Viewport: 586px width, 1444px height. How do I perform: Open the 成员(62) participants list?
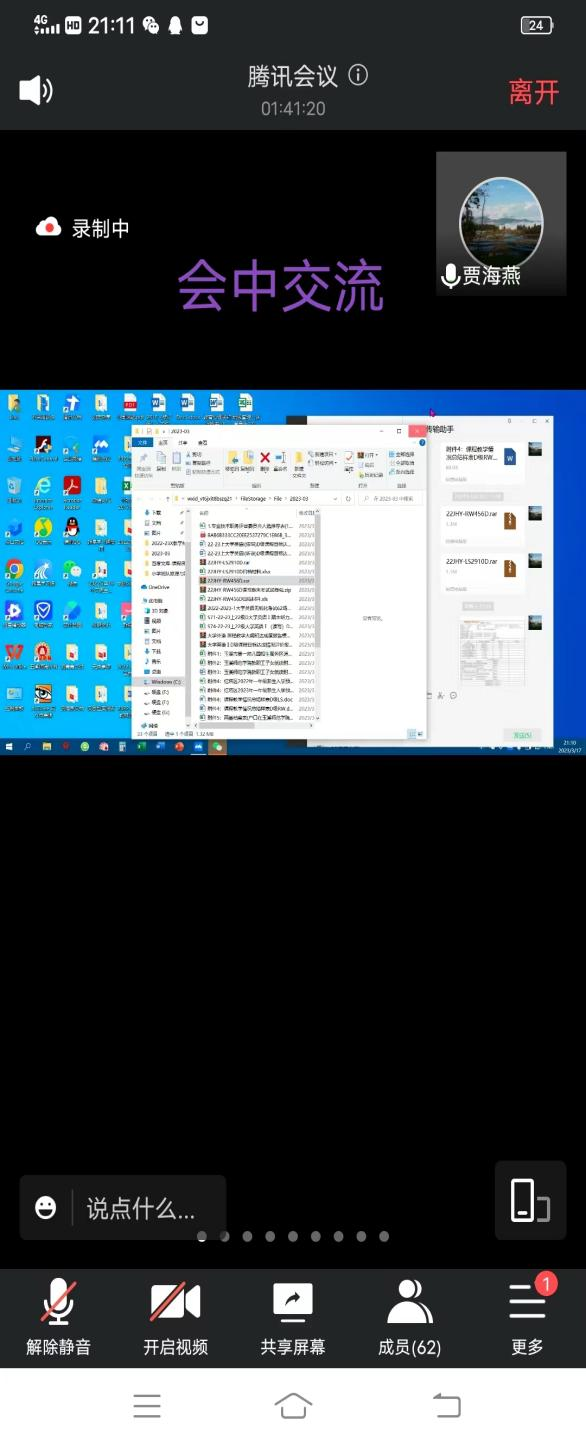pos(410,1317)
